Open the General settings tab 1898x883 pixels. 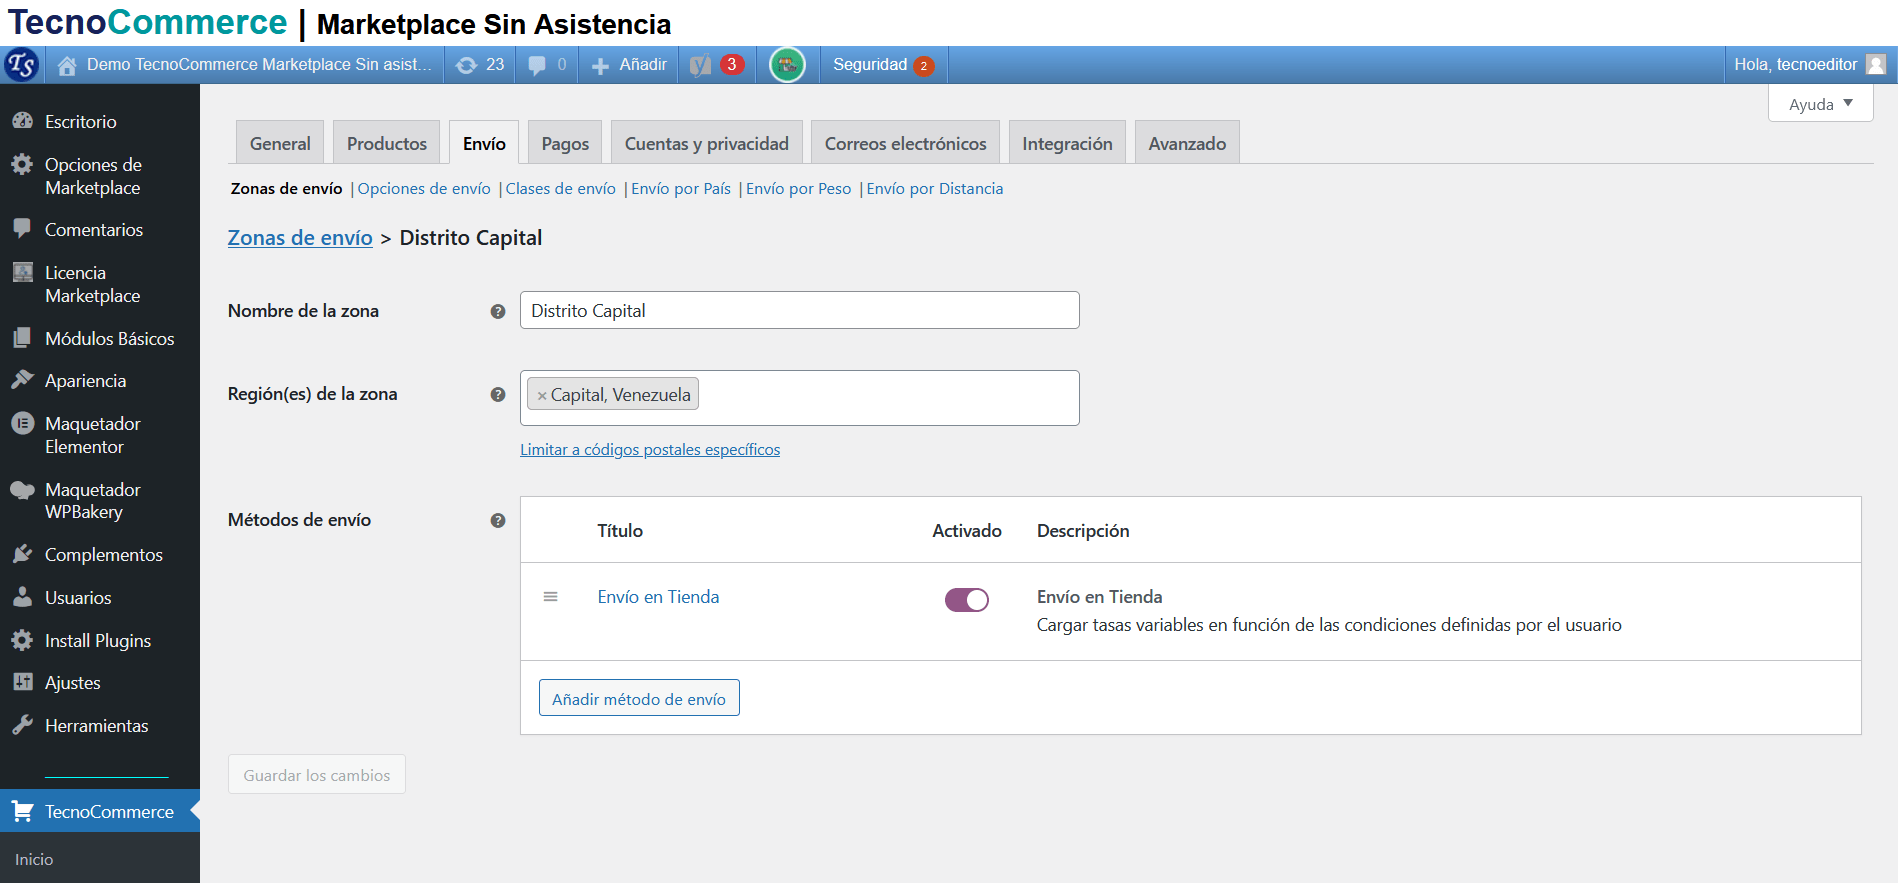(280, 143)
